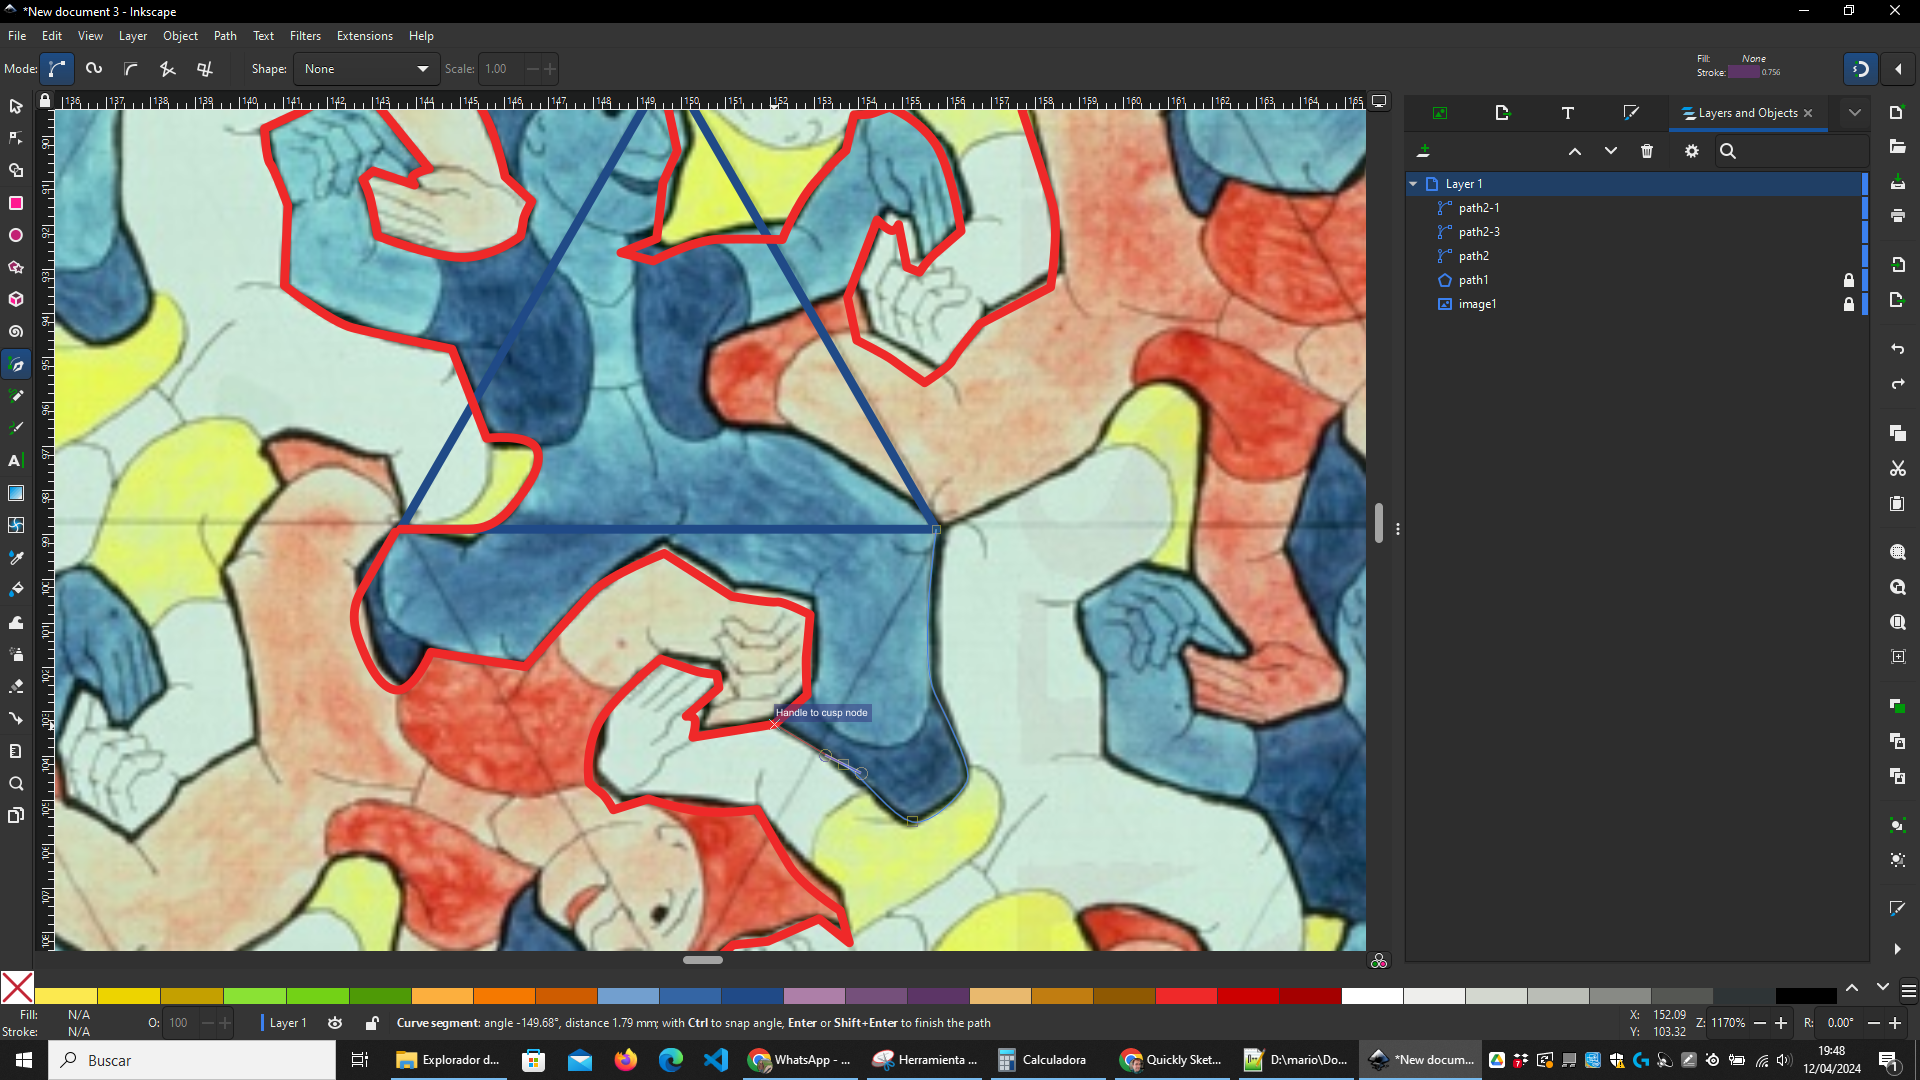Open the Layer menu
Image resolution: width=1920 pixels, height=1080 pixels.
click(x=133, y=36)
